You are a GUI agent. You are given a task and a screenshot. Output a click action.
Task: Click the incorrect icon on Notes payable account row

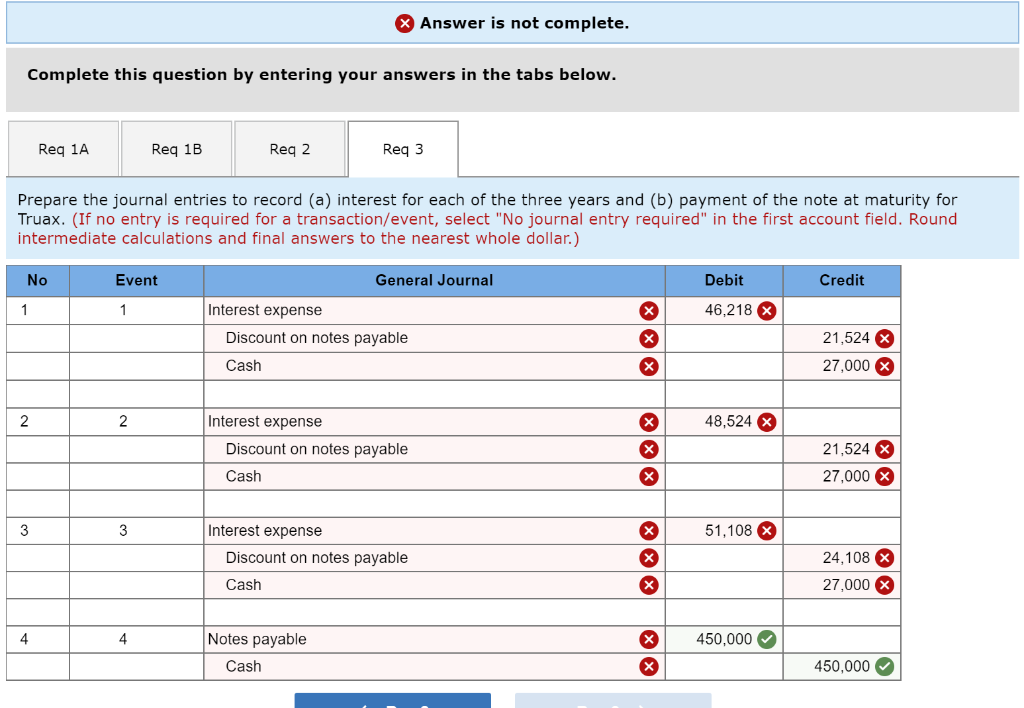pos(648,639)
